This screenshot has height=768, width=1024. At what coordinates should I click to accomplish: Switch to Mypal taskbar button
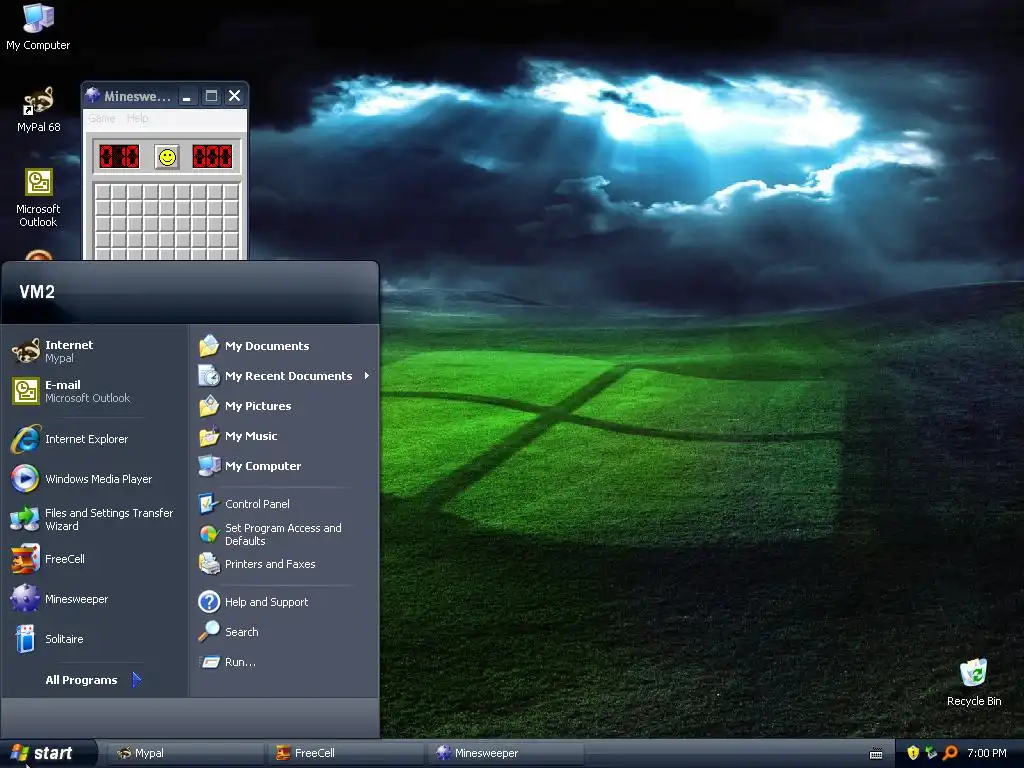pyautogui.click(x=185, y=753)
